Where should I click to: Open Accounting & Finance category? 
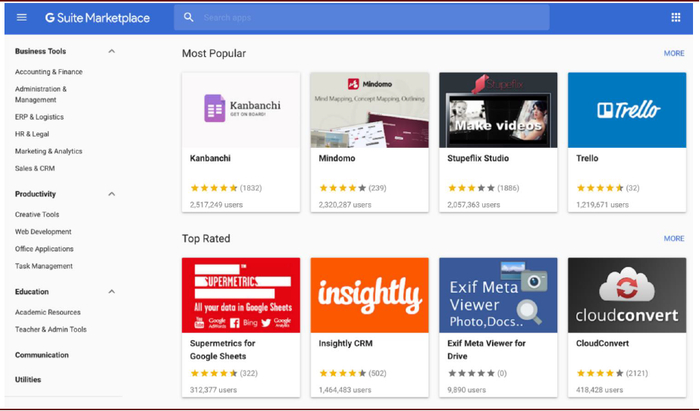coord(49,72)
